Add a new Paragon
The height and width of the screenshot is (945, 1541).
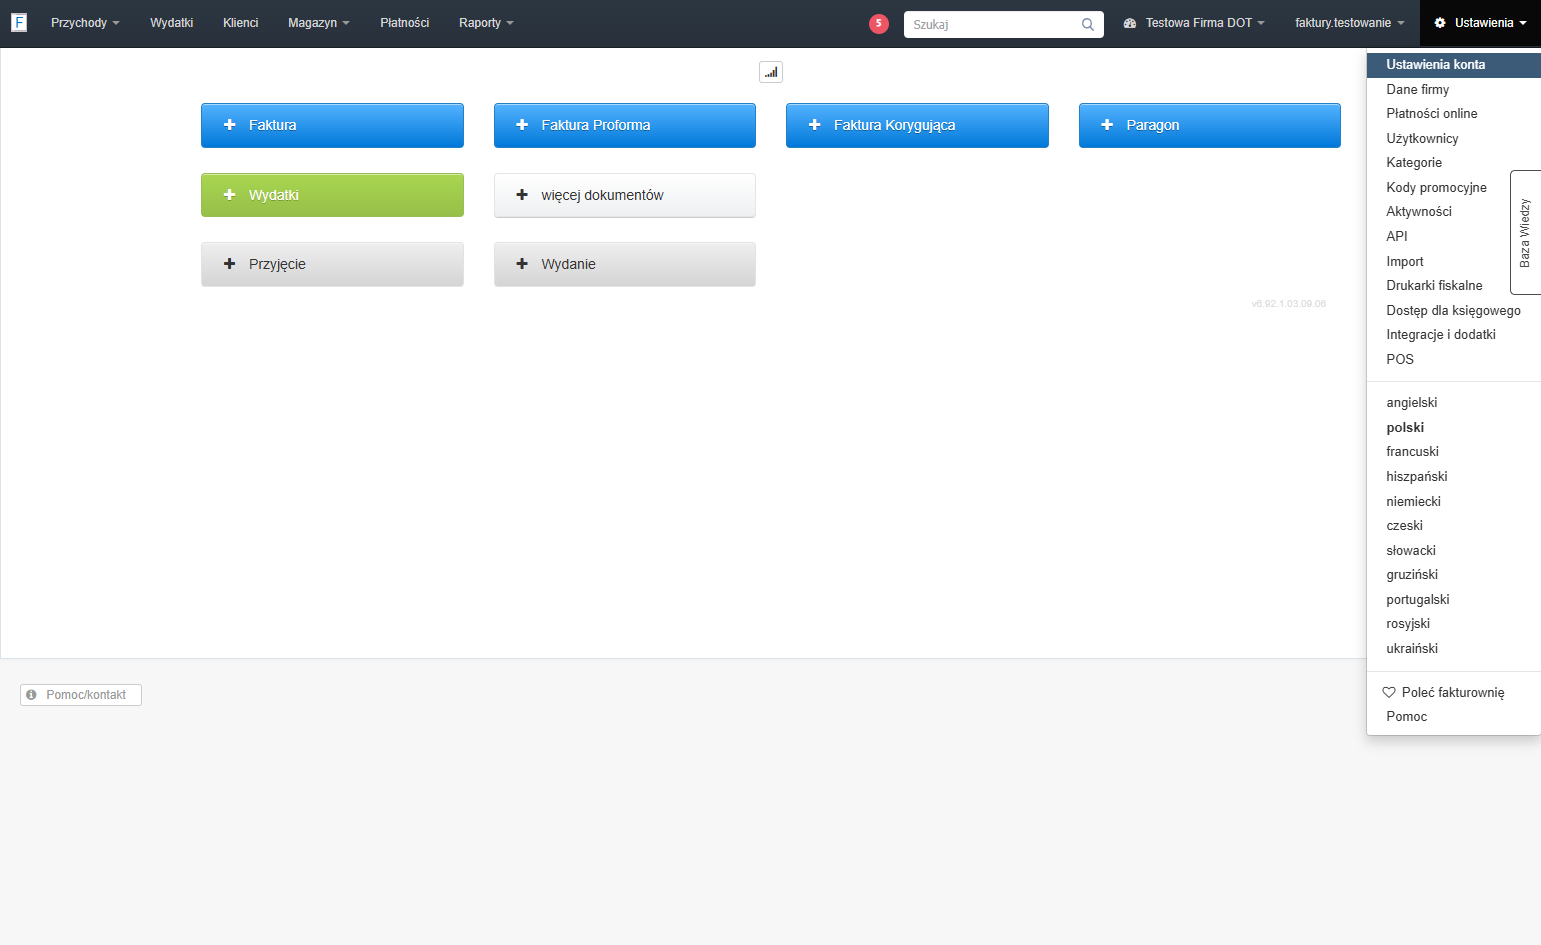point(1210,125)
